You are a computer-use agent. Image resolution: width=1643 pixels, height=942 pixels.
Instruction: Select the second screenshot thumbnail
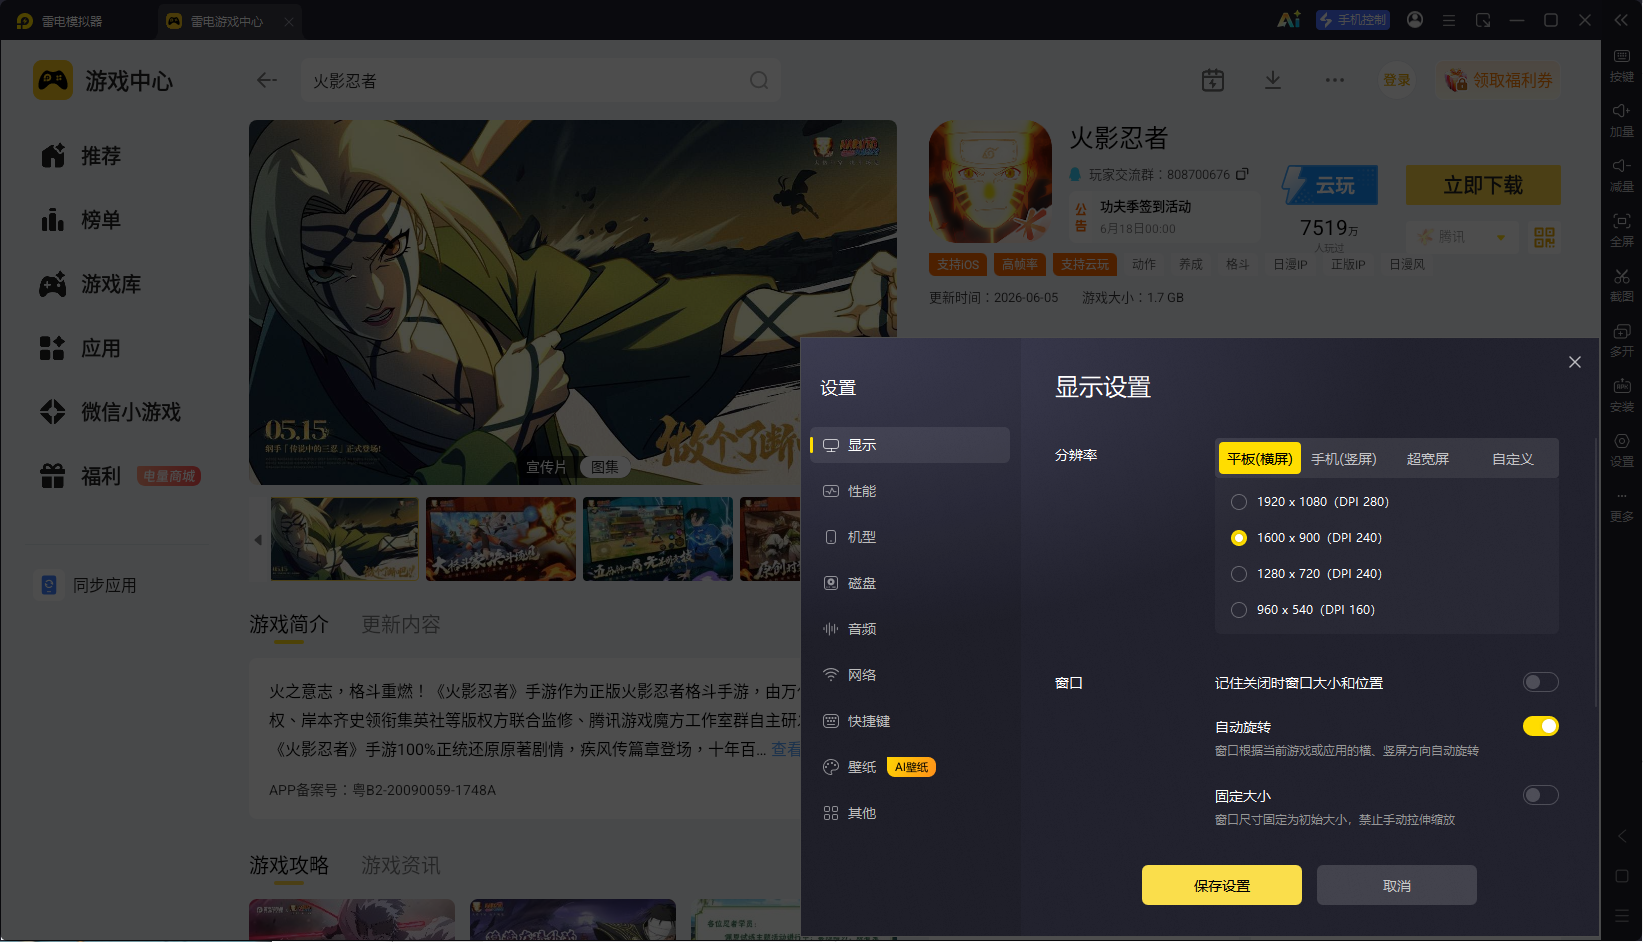pos(501,539)
